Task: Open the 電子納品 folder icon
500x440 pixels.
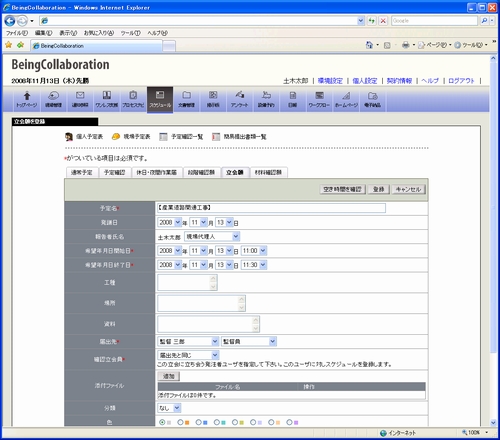Action: tap(373, 99)
